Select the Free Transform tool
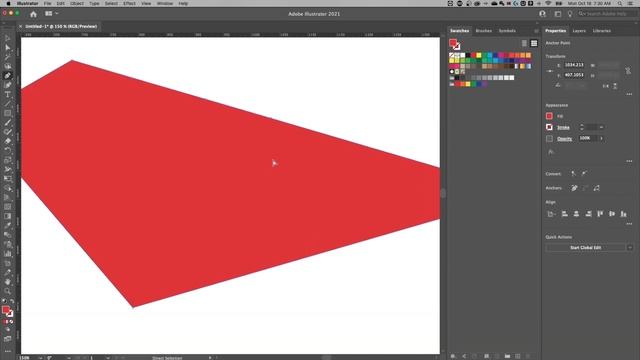640x360 pixels. click(x=7, y=179)
